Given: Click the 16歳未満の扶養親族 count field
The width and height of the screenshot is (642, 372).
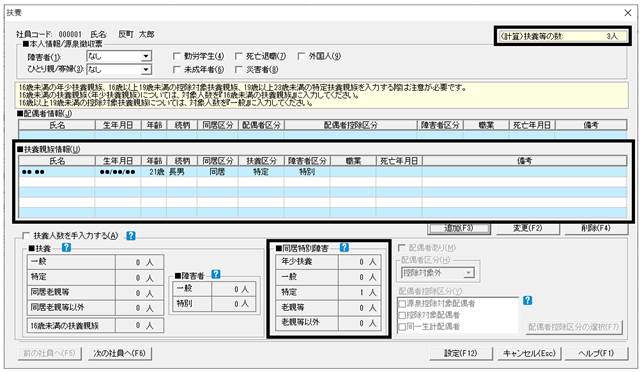Looking at the screenshot, I should pyautogui.click(x=139, y=326).
